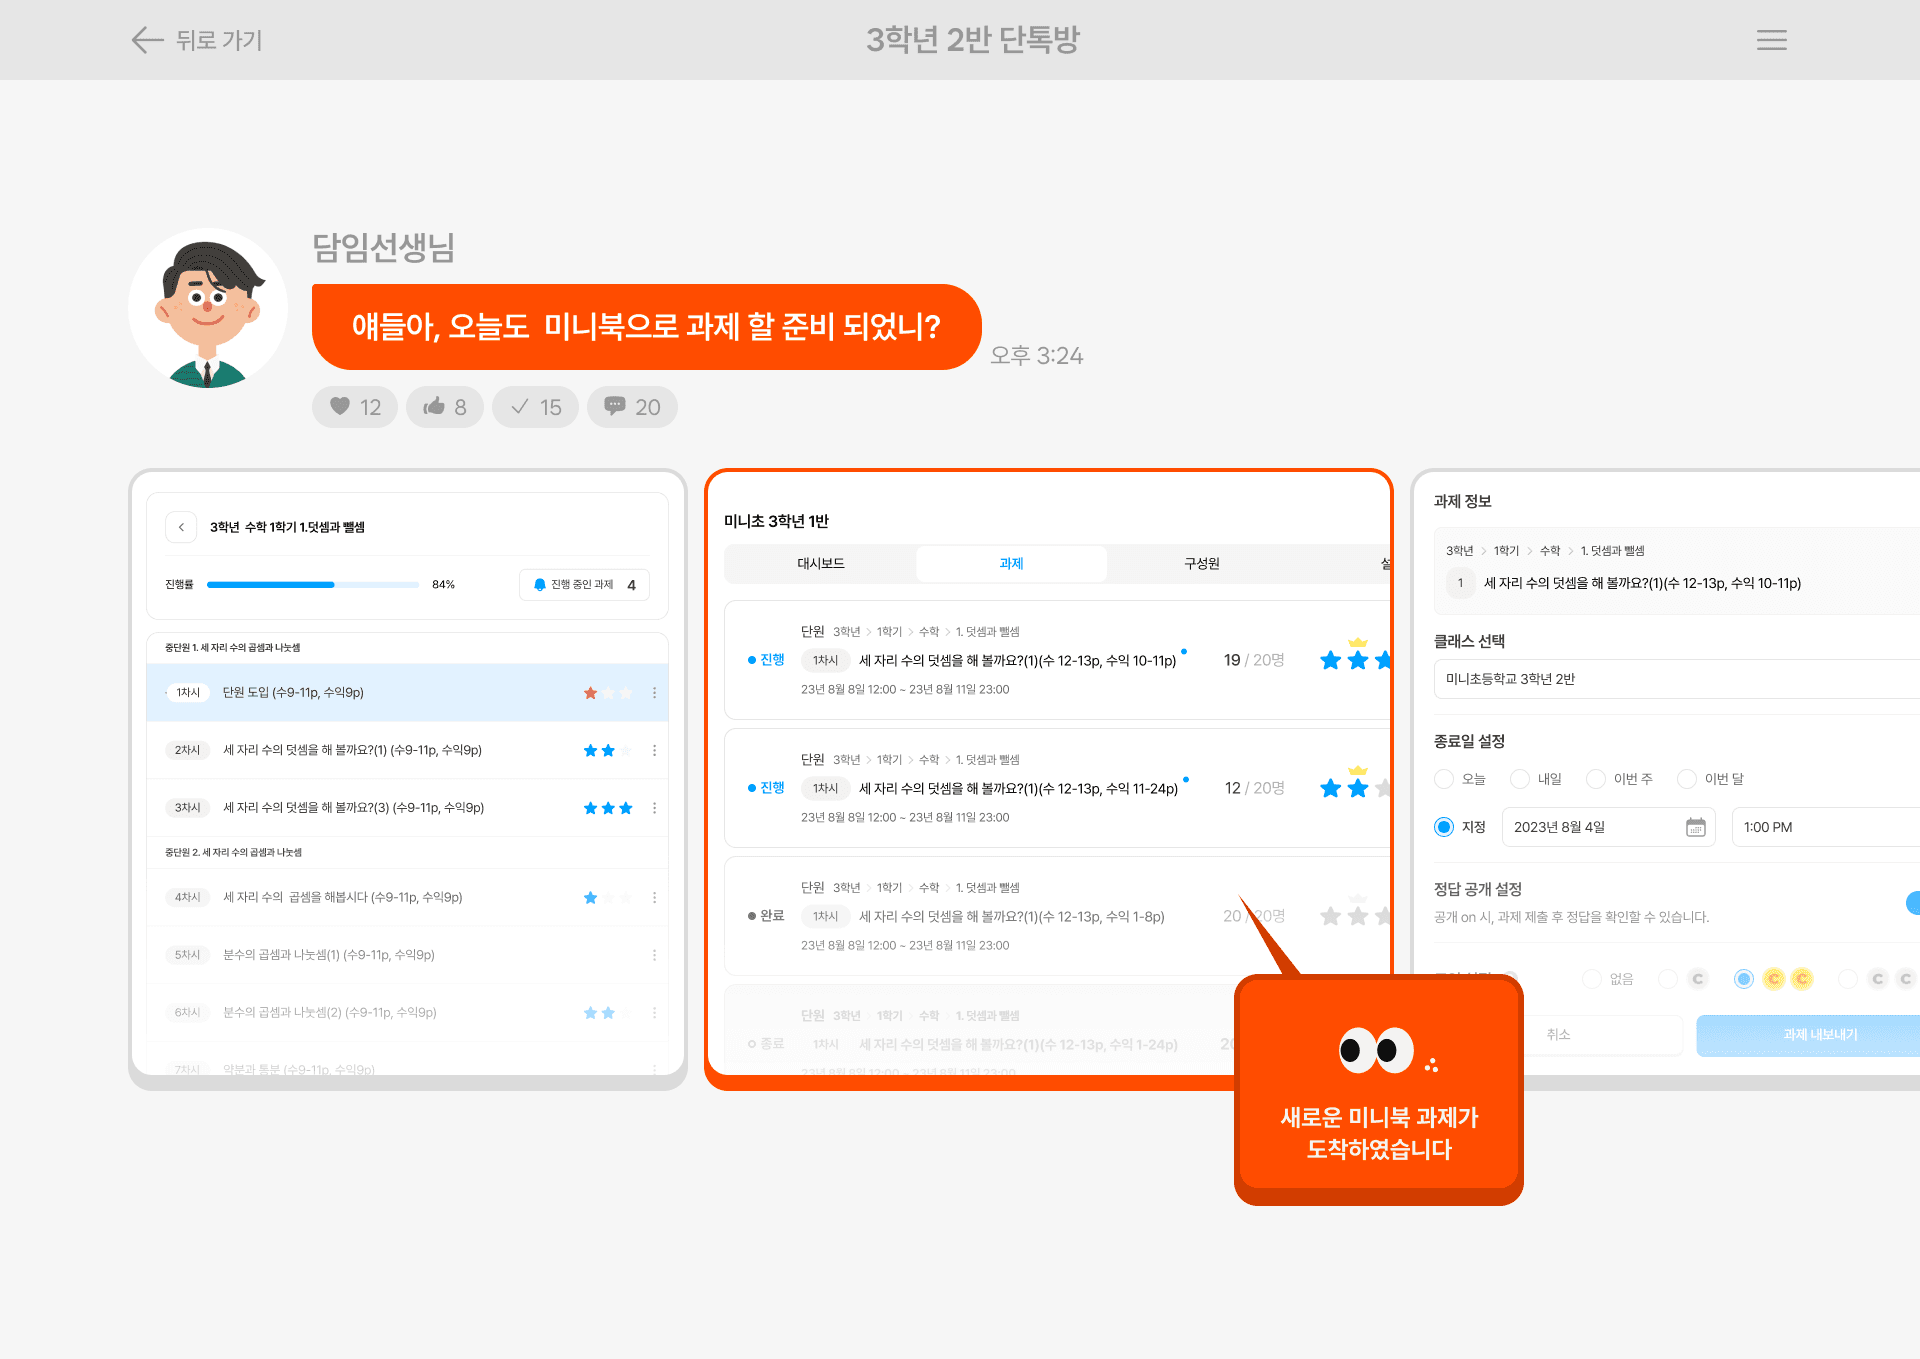The width and height of the screenshot is (1920, 1359).
Task: Click the new 미니북 assignment notification popup
Action: tap(1379, 1090)
